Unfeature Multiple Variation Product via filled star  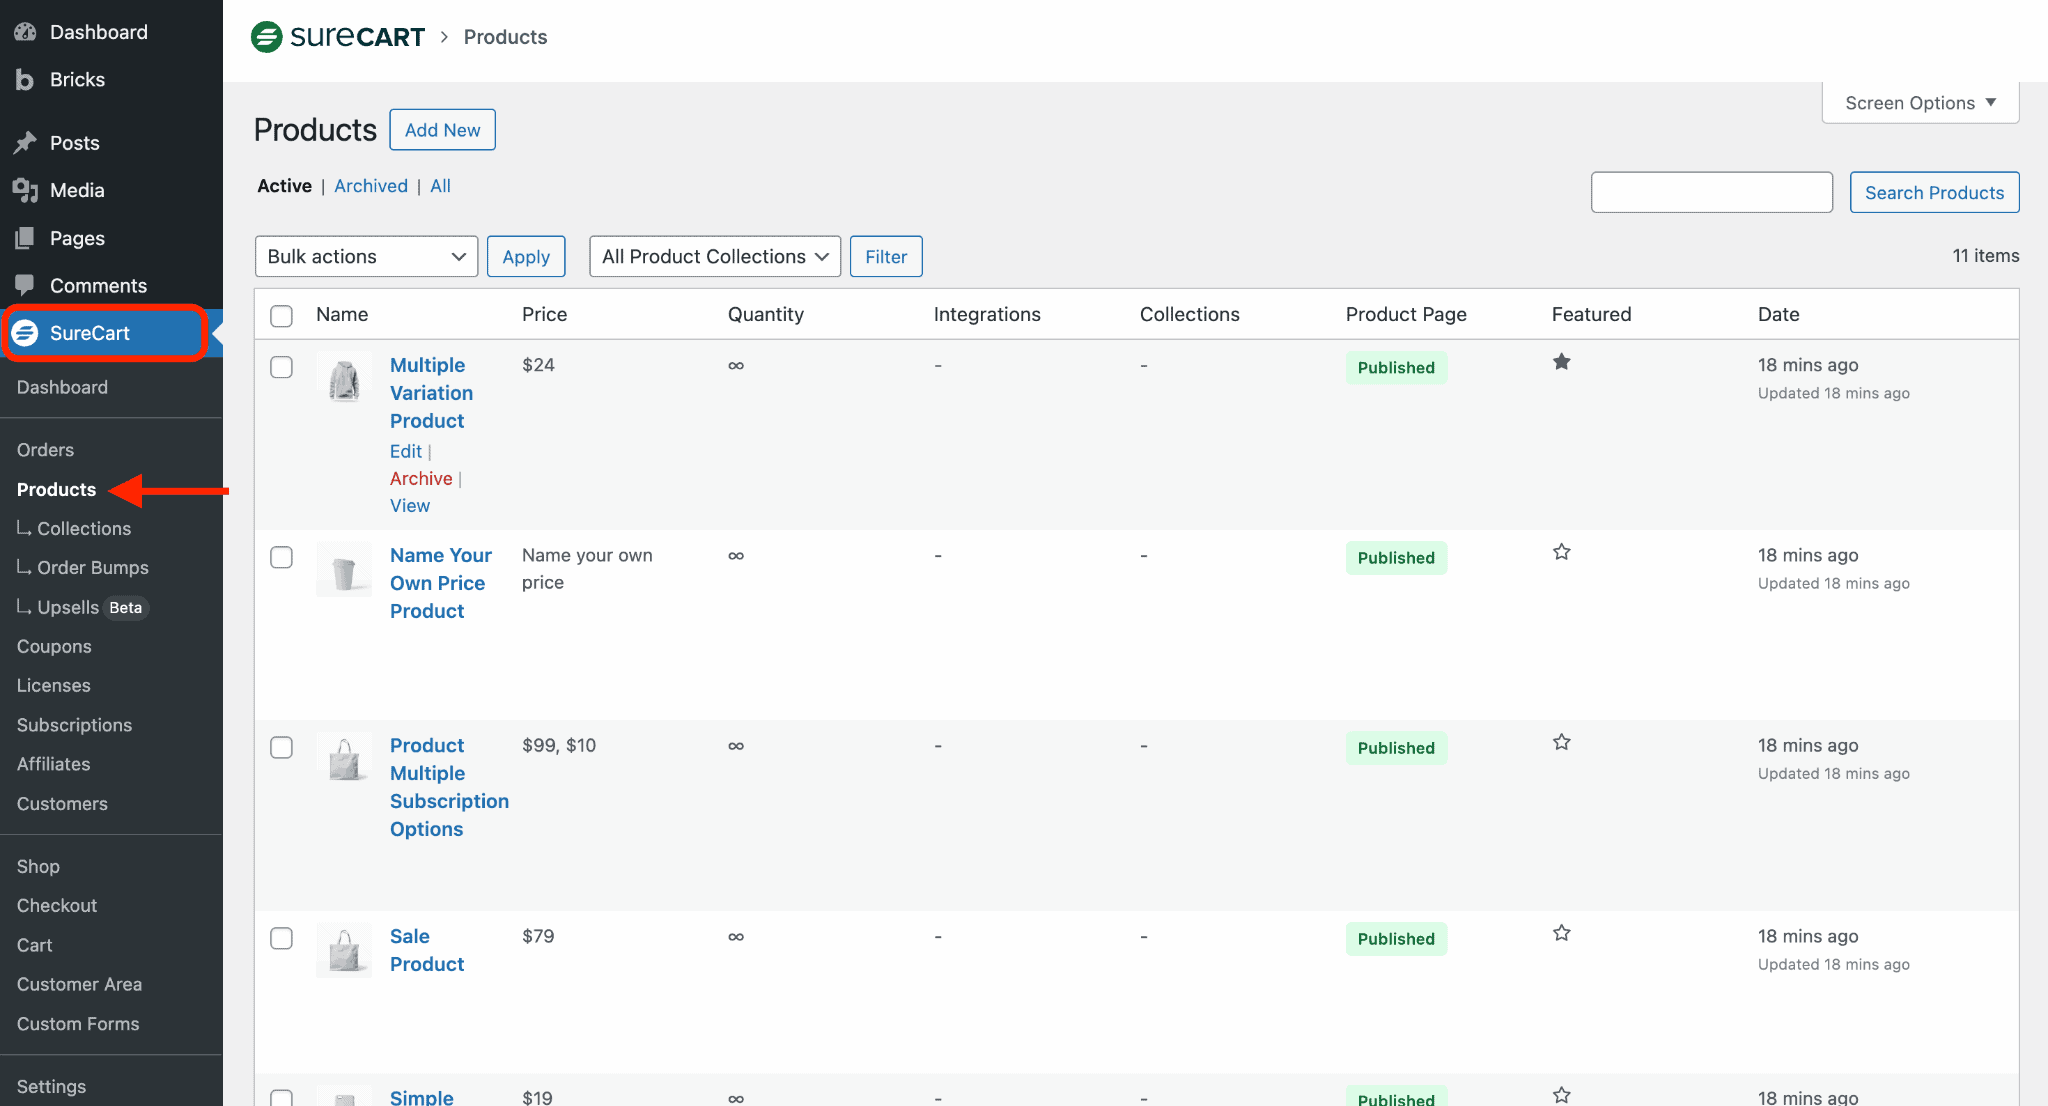[1561, 362]
